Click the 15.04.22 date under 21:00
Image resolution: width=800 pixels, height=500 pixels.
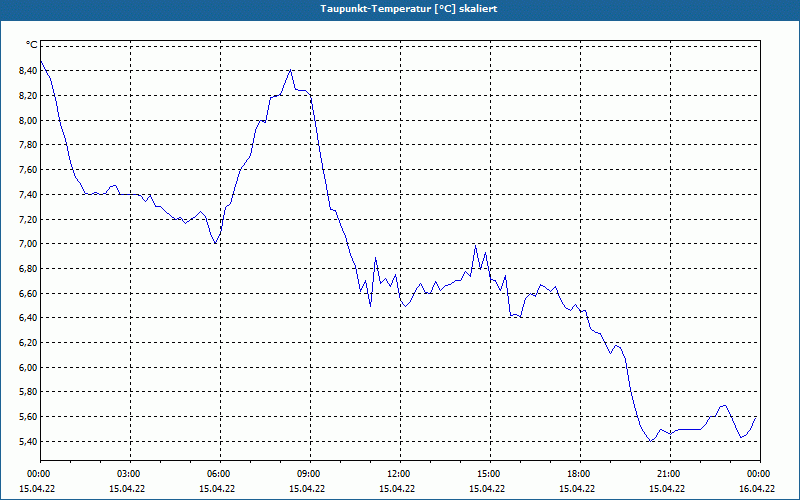667,488
